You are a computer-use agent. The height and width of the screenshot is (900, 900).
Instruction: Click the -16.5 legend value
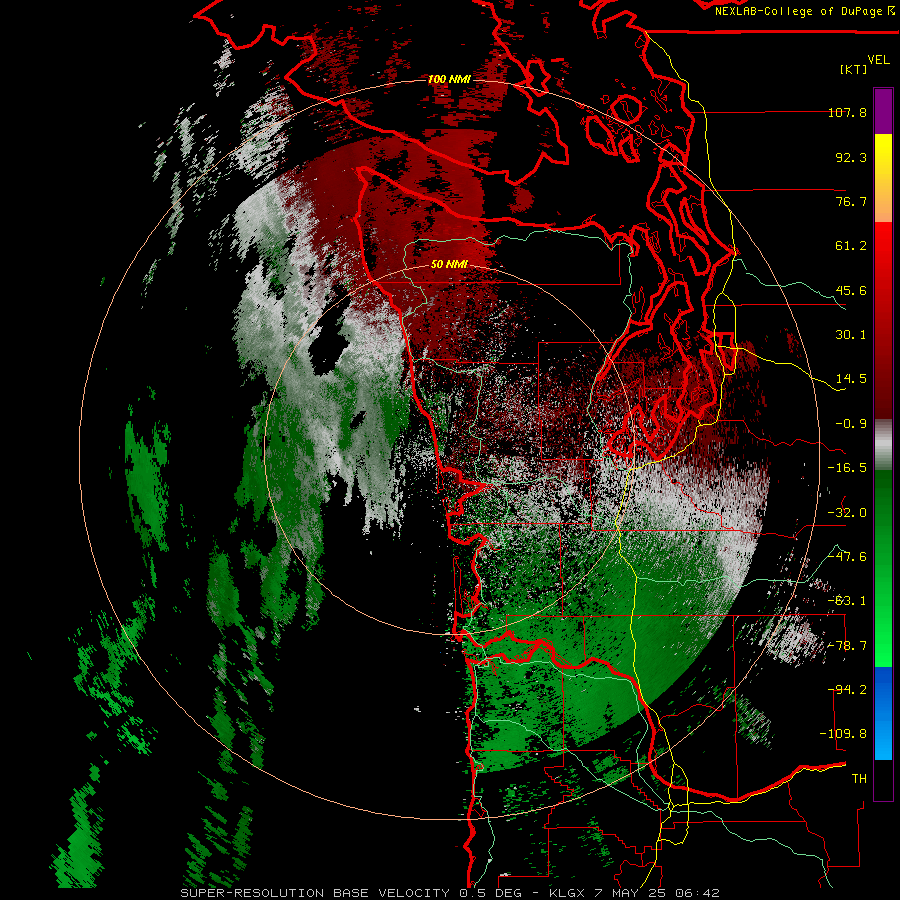(x=847, y=468)
